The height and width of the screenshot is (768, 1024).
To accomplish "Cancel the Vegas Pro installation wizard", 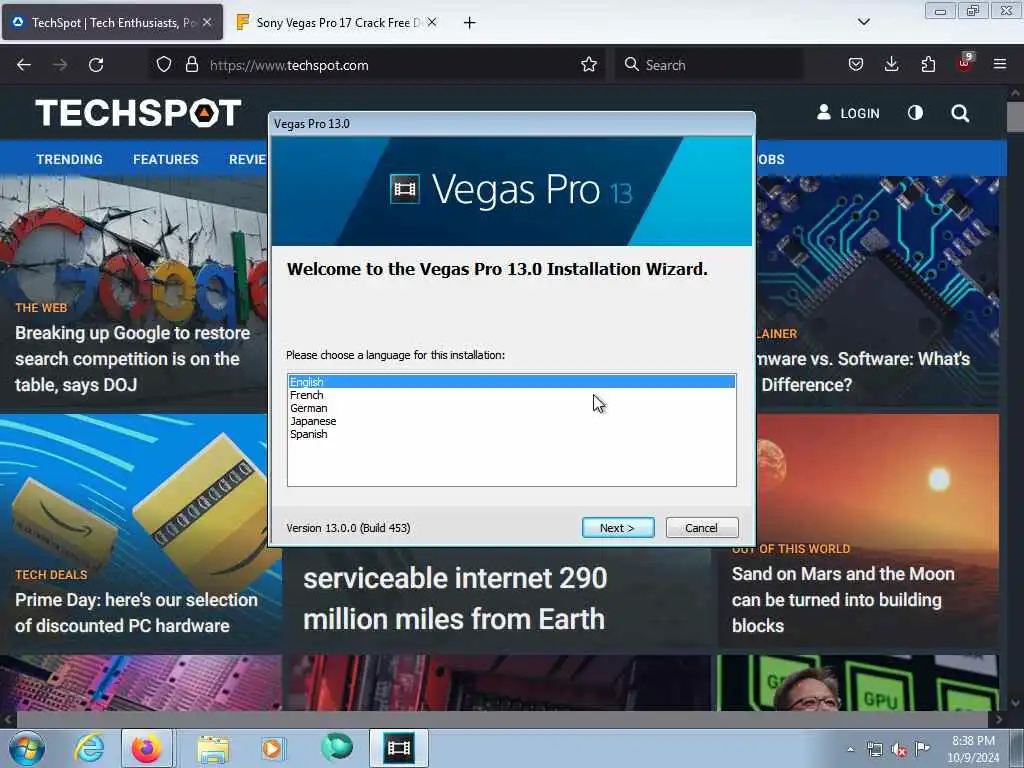I will [x=701, y=528].
